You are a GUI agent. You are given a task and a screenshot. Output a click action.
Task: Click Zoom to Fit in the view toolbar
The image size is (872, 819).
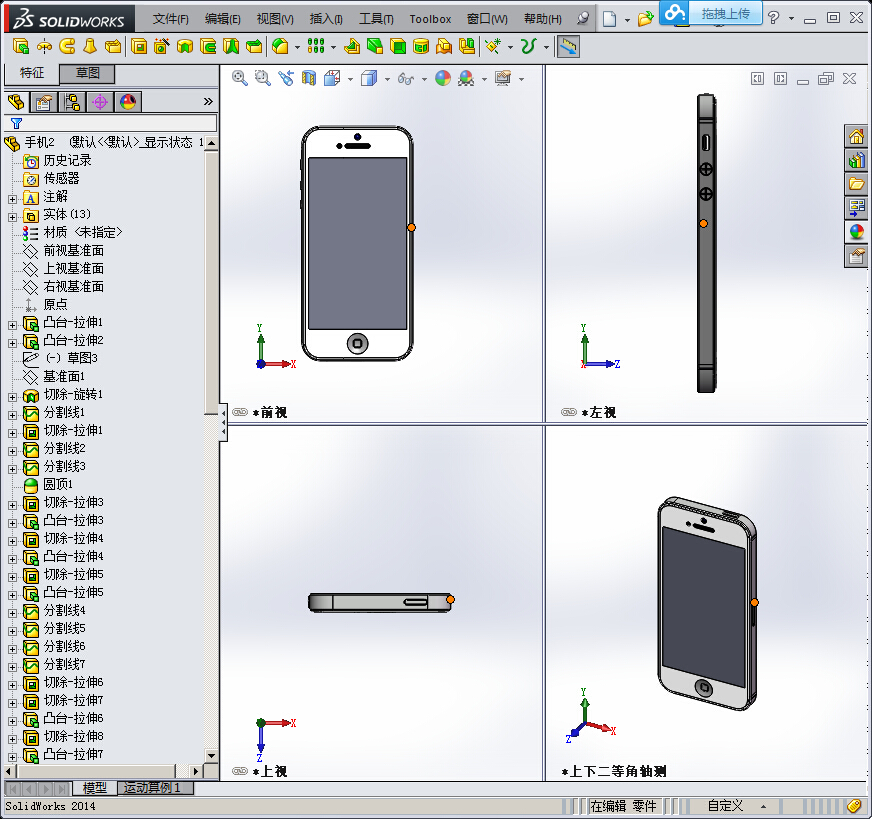pyautogui.click(x=240, y=78)
